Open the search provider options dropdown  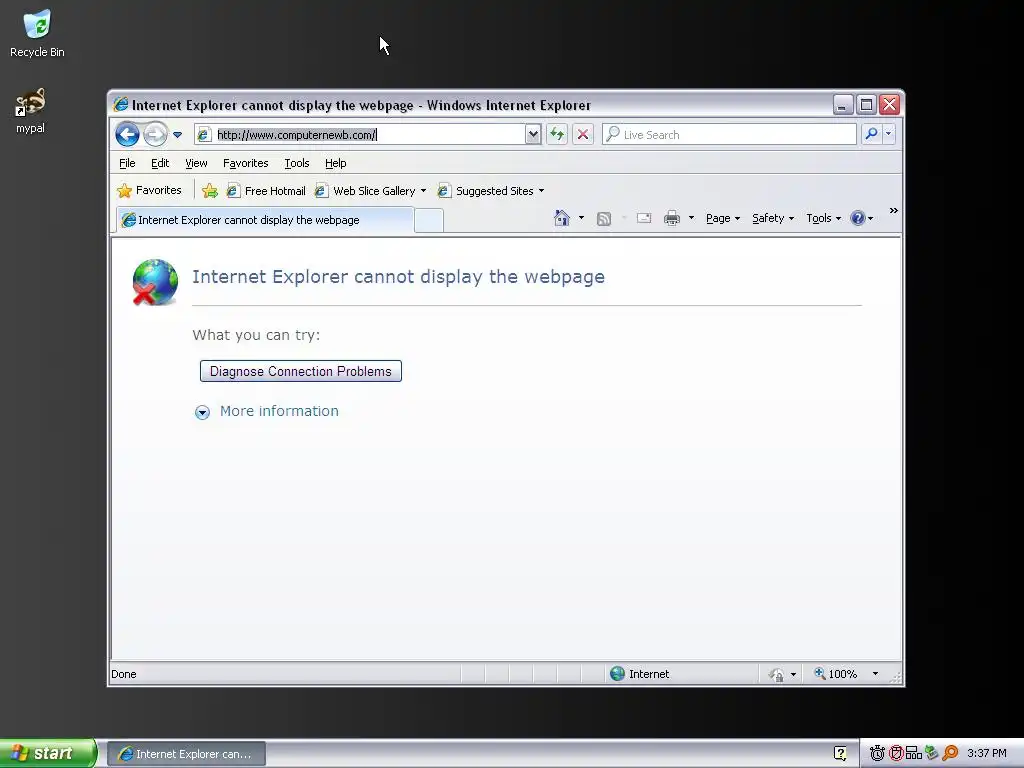pos(888,135)
